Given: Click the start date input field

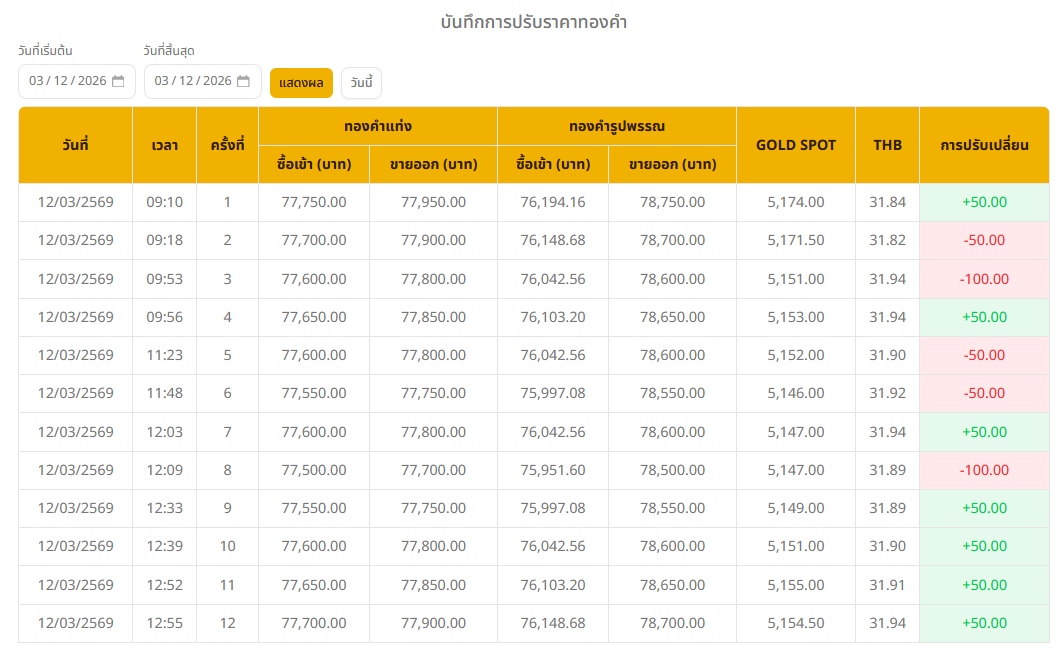Looking at the screenshot, I should 67,82.
